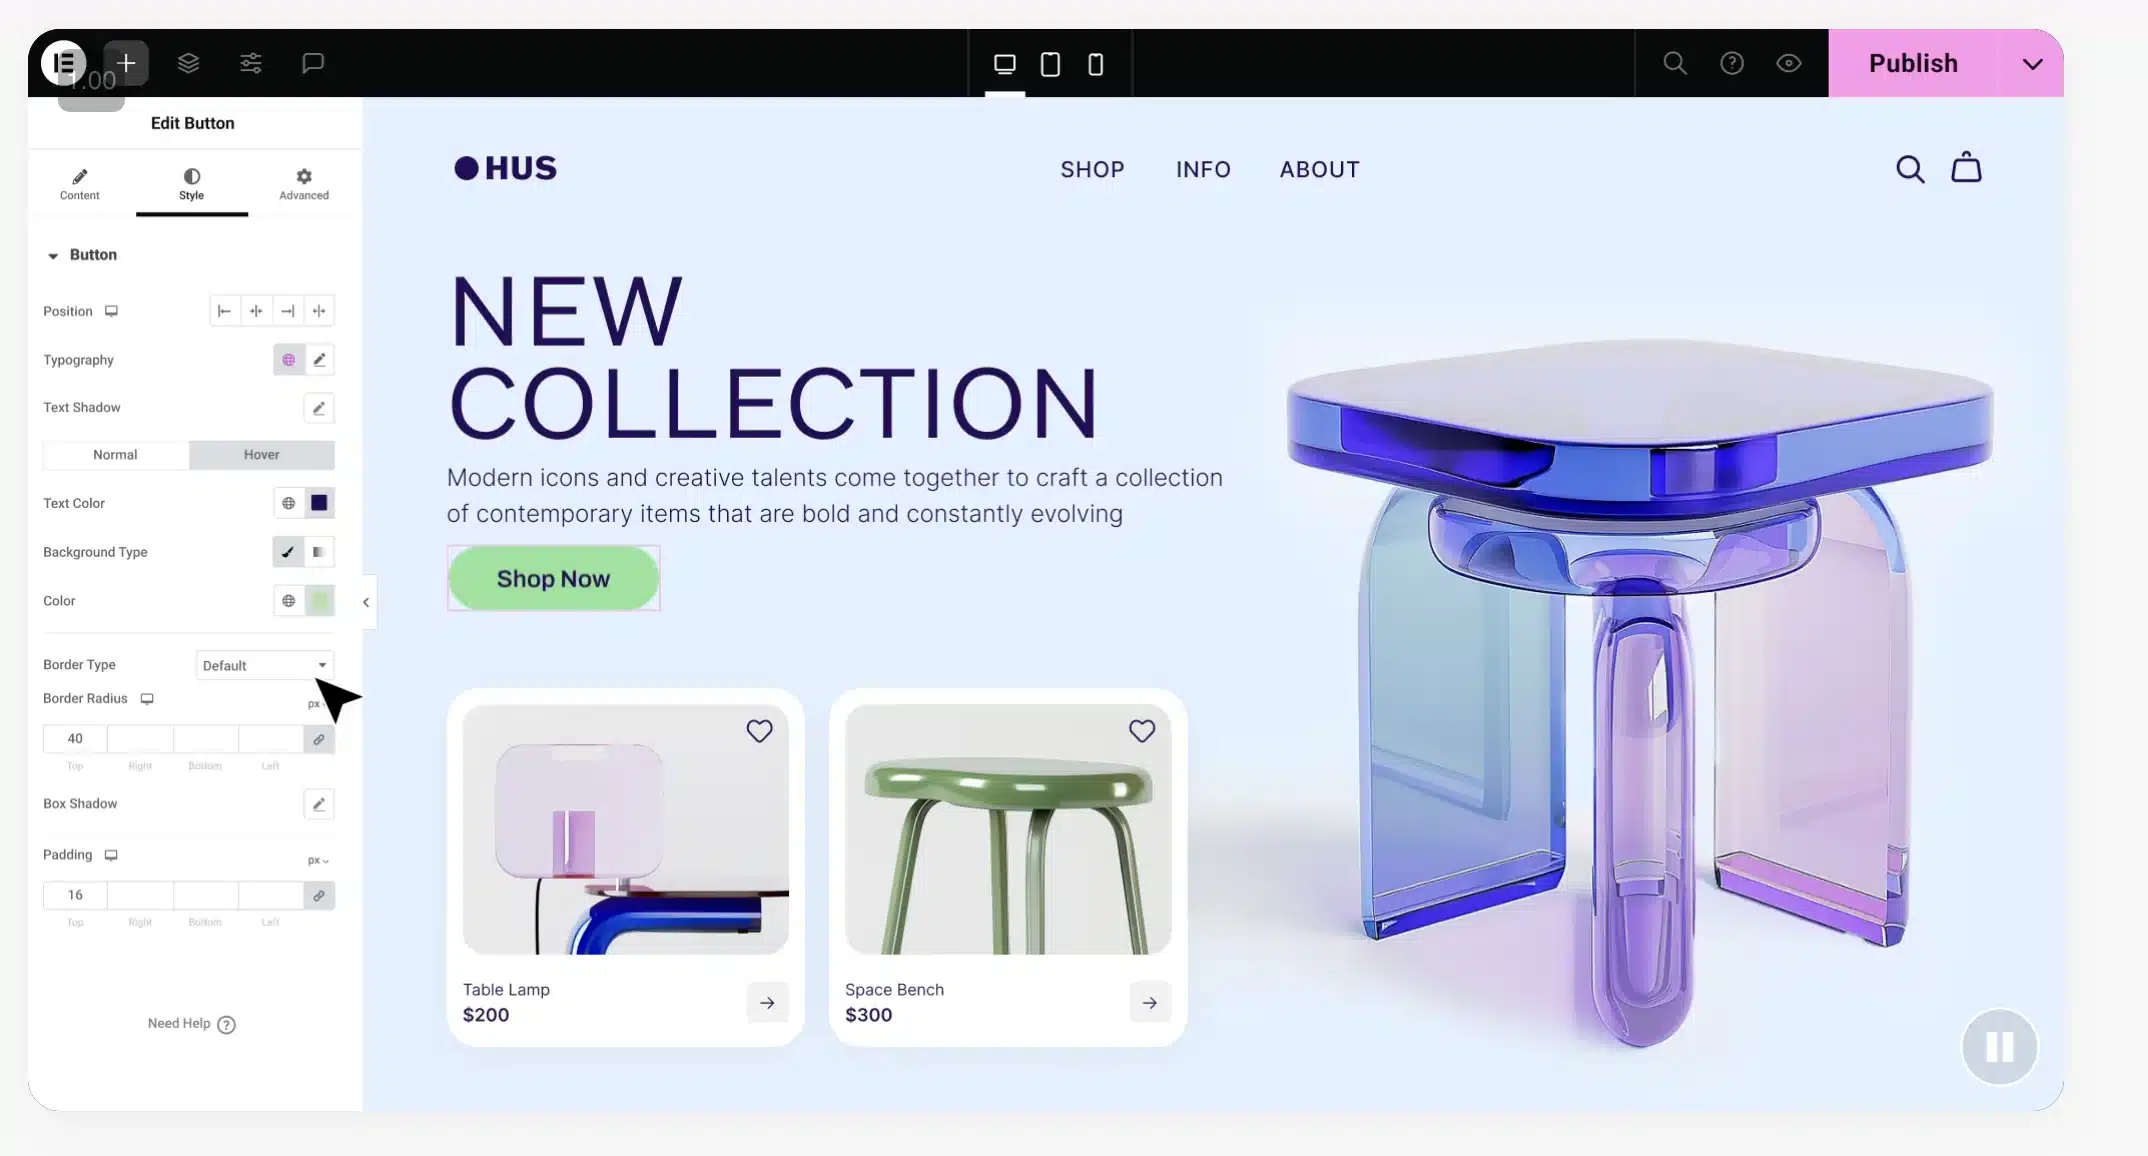Click the green Color swatch for button background
Viewport: 2148px width, 1156px height.
click(x=319, y=599)
